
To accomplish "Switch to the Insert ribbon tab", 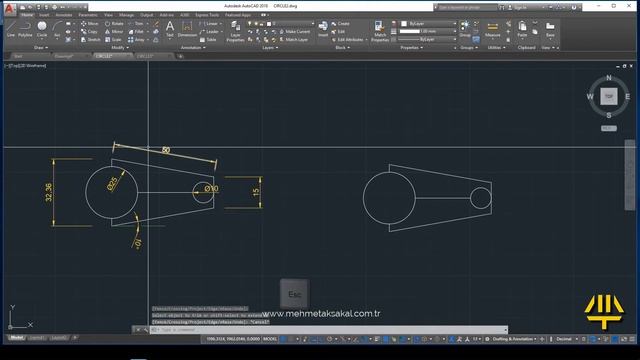I will 44,15.
